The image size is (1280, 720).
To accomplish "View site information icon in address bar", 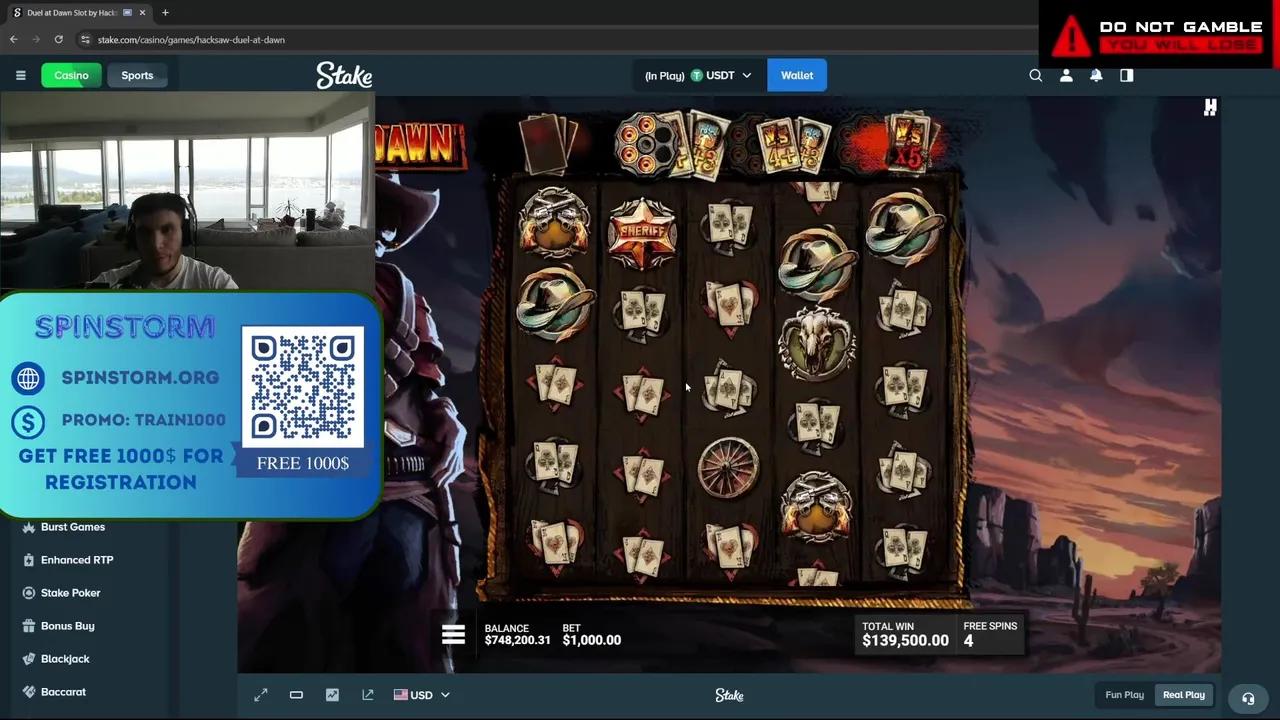I will [x=85, y=39].
